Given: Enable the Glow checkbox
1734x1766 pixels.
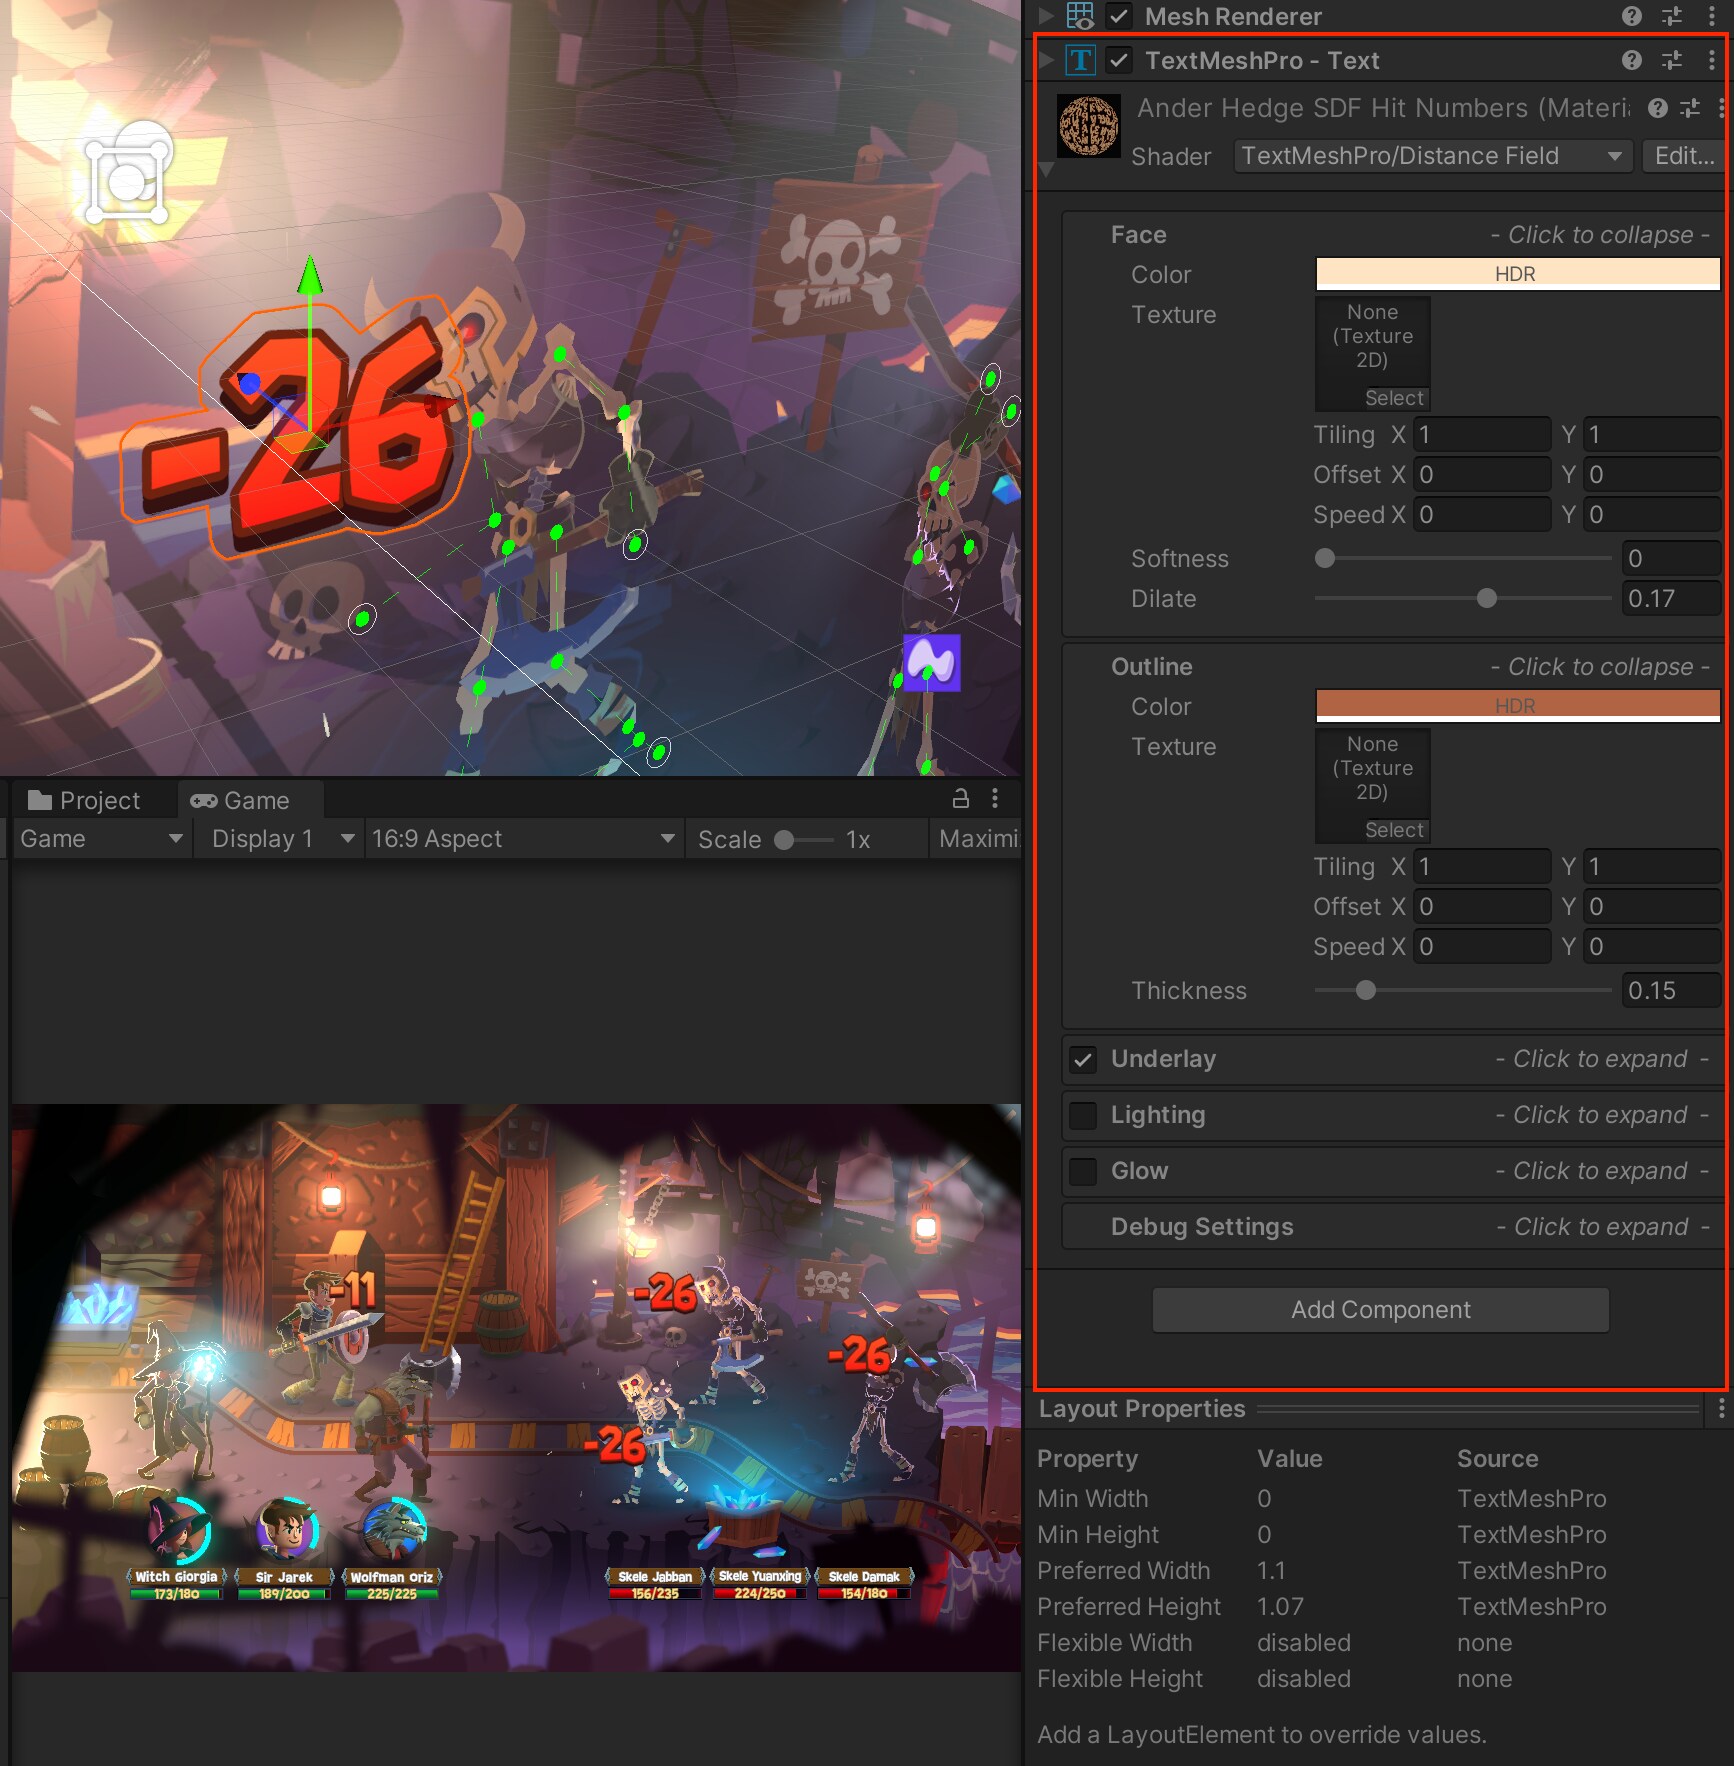Looking at the screenshot, I should 1083,1172.
